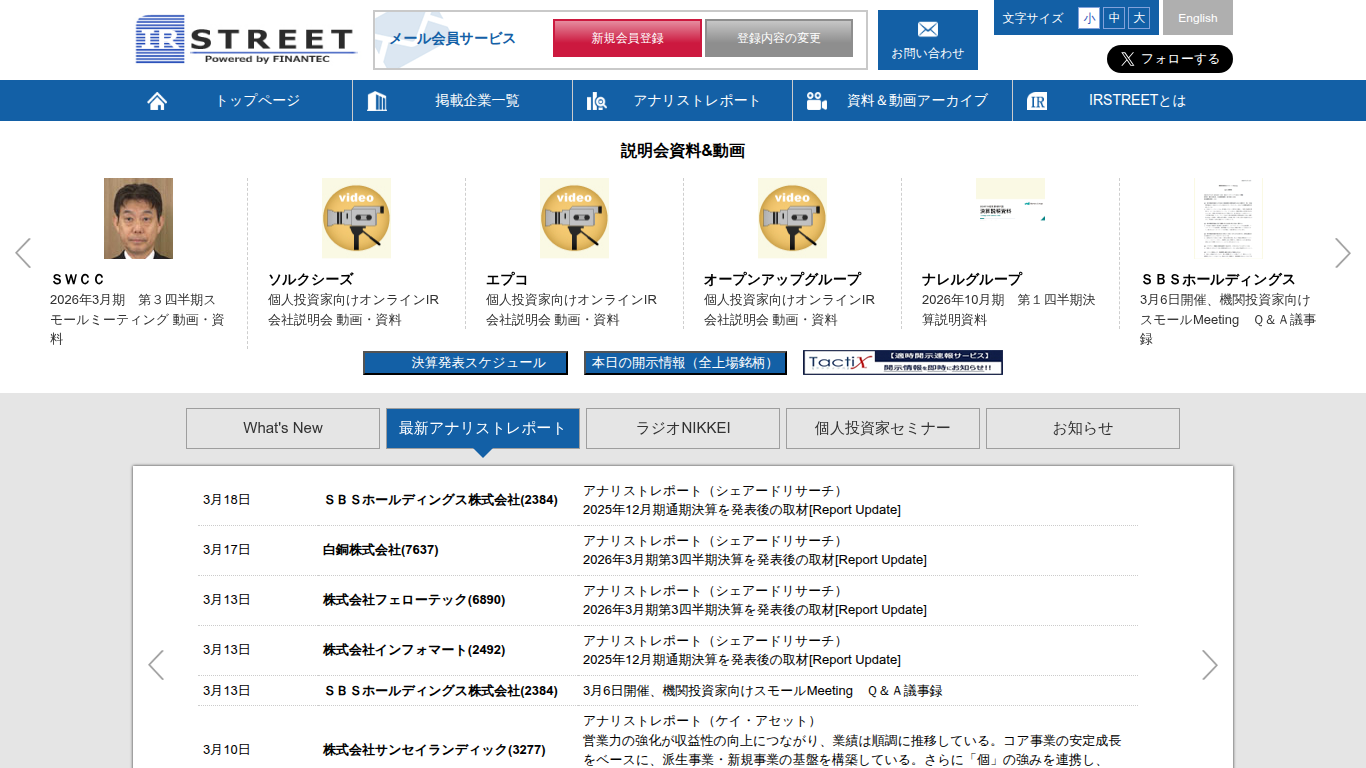Viewport: 1366px width, 768px height.
Task: Switch to the お知らせ tab
Action: pyautogui.click(x=1083, y=428)
